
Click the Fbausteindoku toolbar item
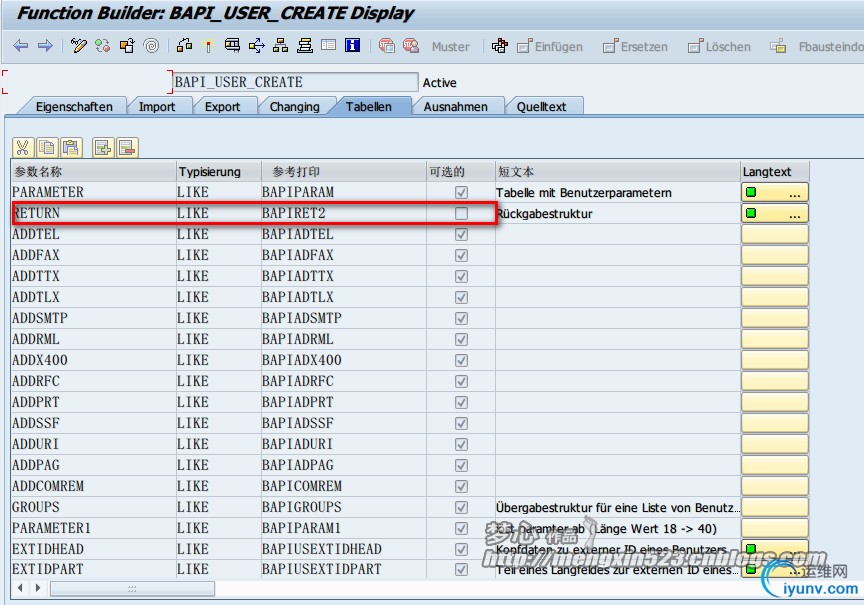point(817,47)
